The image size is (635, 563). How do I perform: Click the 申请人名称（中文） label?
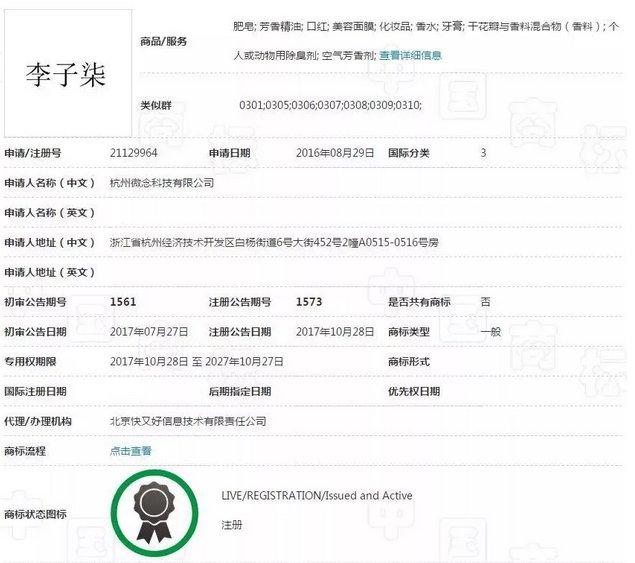click(49, 183)
